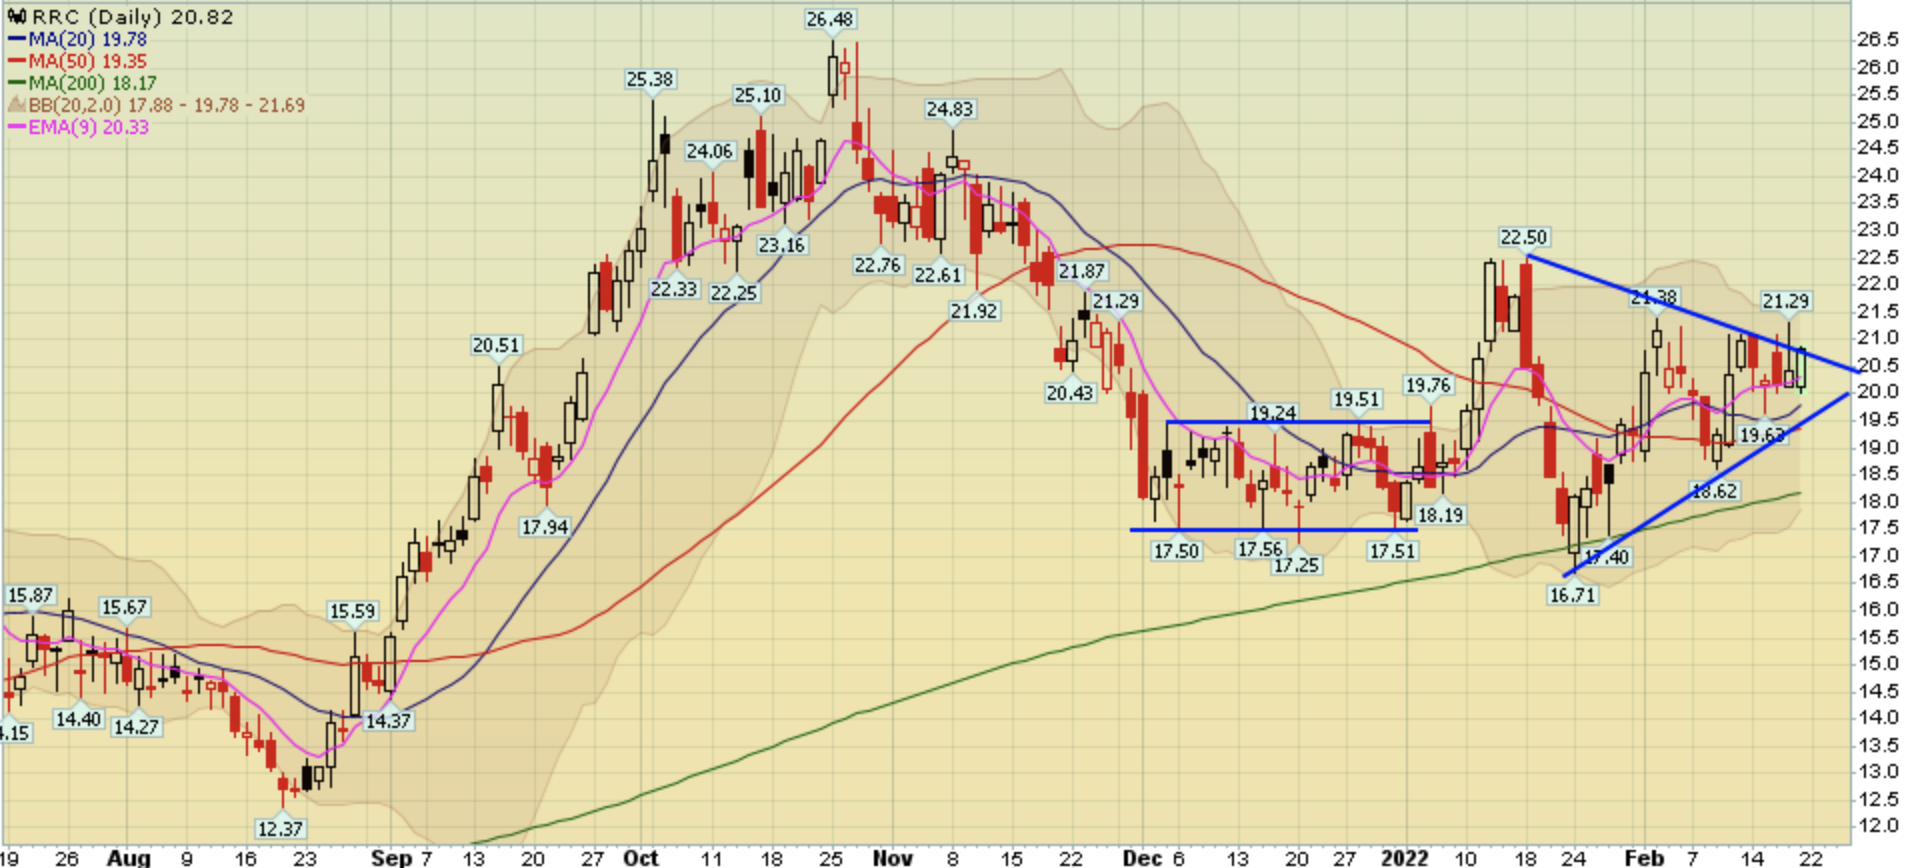Click the 20.51 September price label
1922x868 pixels.
coord(496,346)
